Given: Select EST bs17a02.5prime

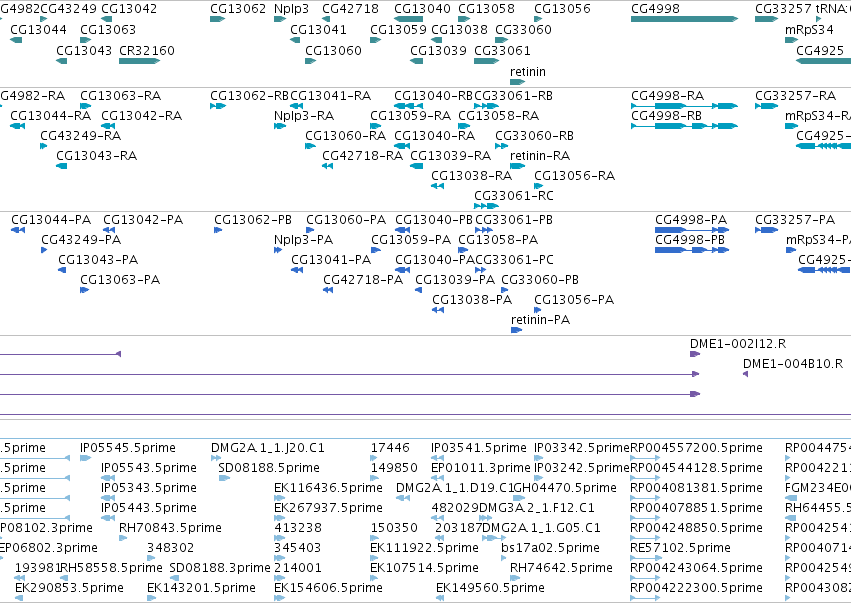Looking at the screenshot, I should pos(550,548).
